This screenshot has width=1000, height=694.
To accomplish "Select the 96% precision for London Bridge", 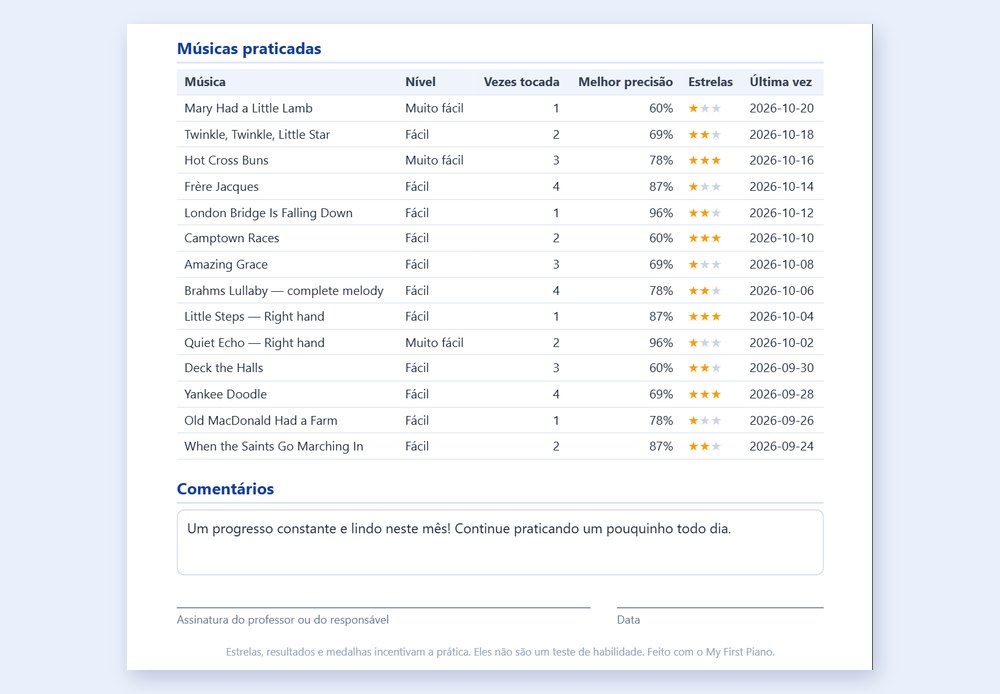I will 661,212.
